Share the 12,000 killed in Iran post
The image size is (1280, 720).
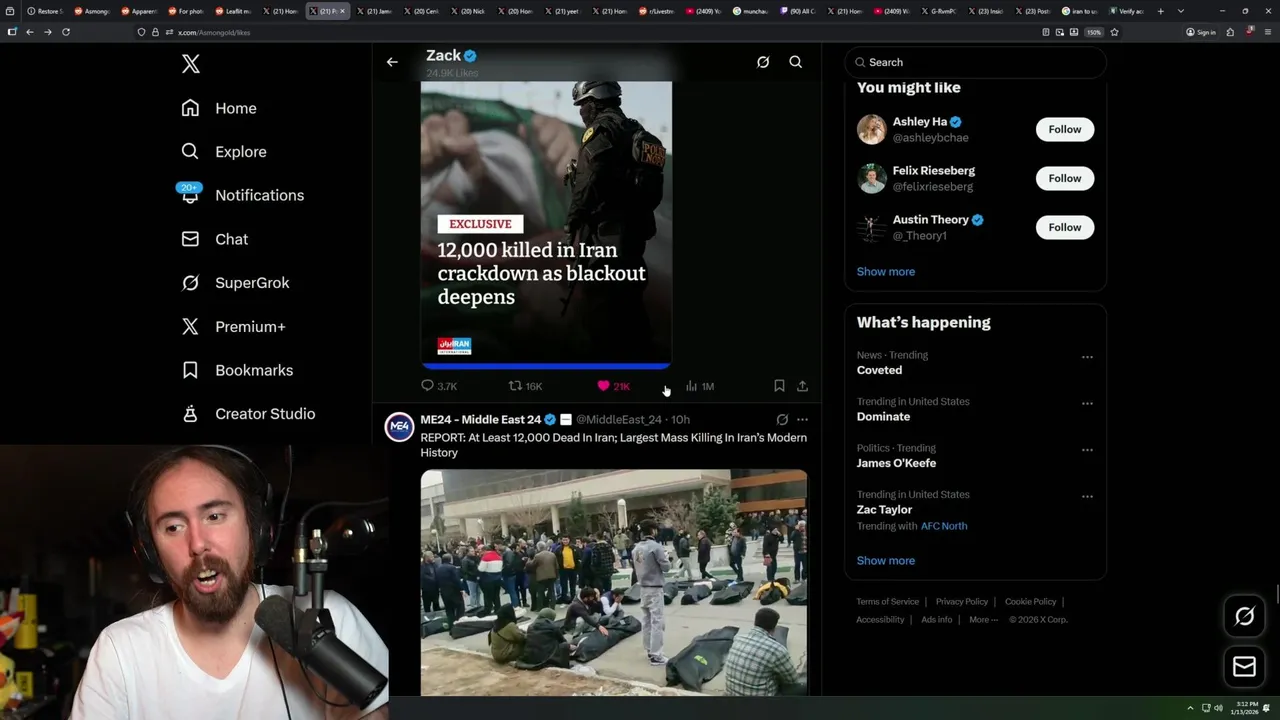click(802, 386)
